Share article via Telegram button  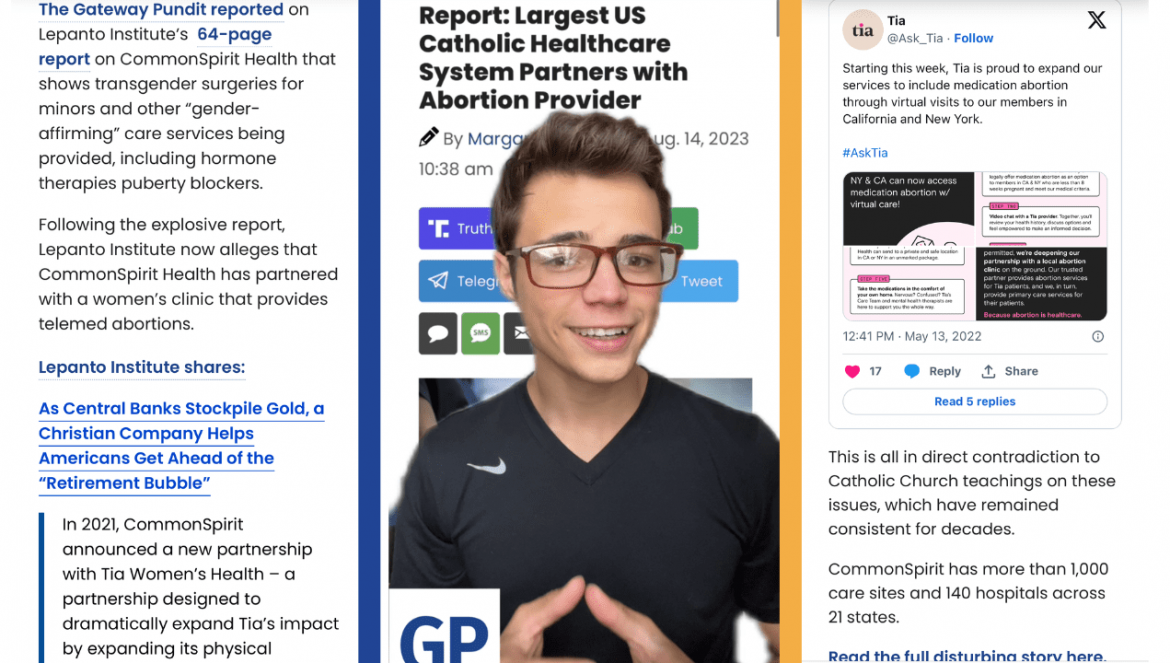click(461, 281)
